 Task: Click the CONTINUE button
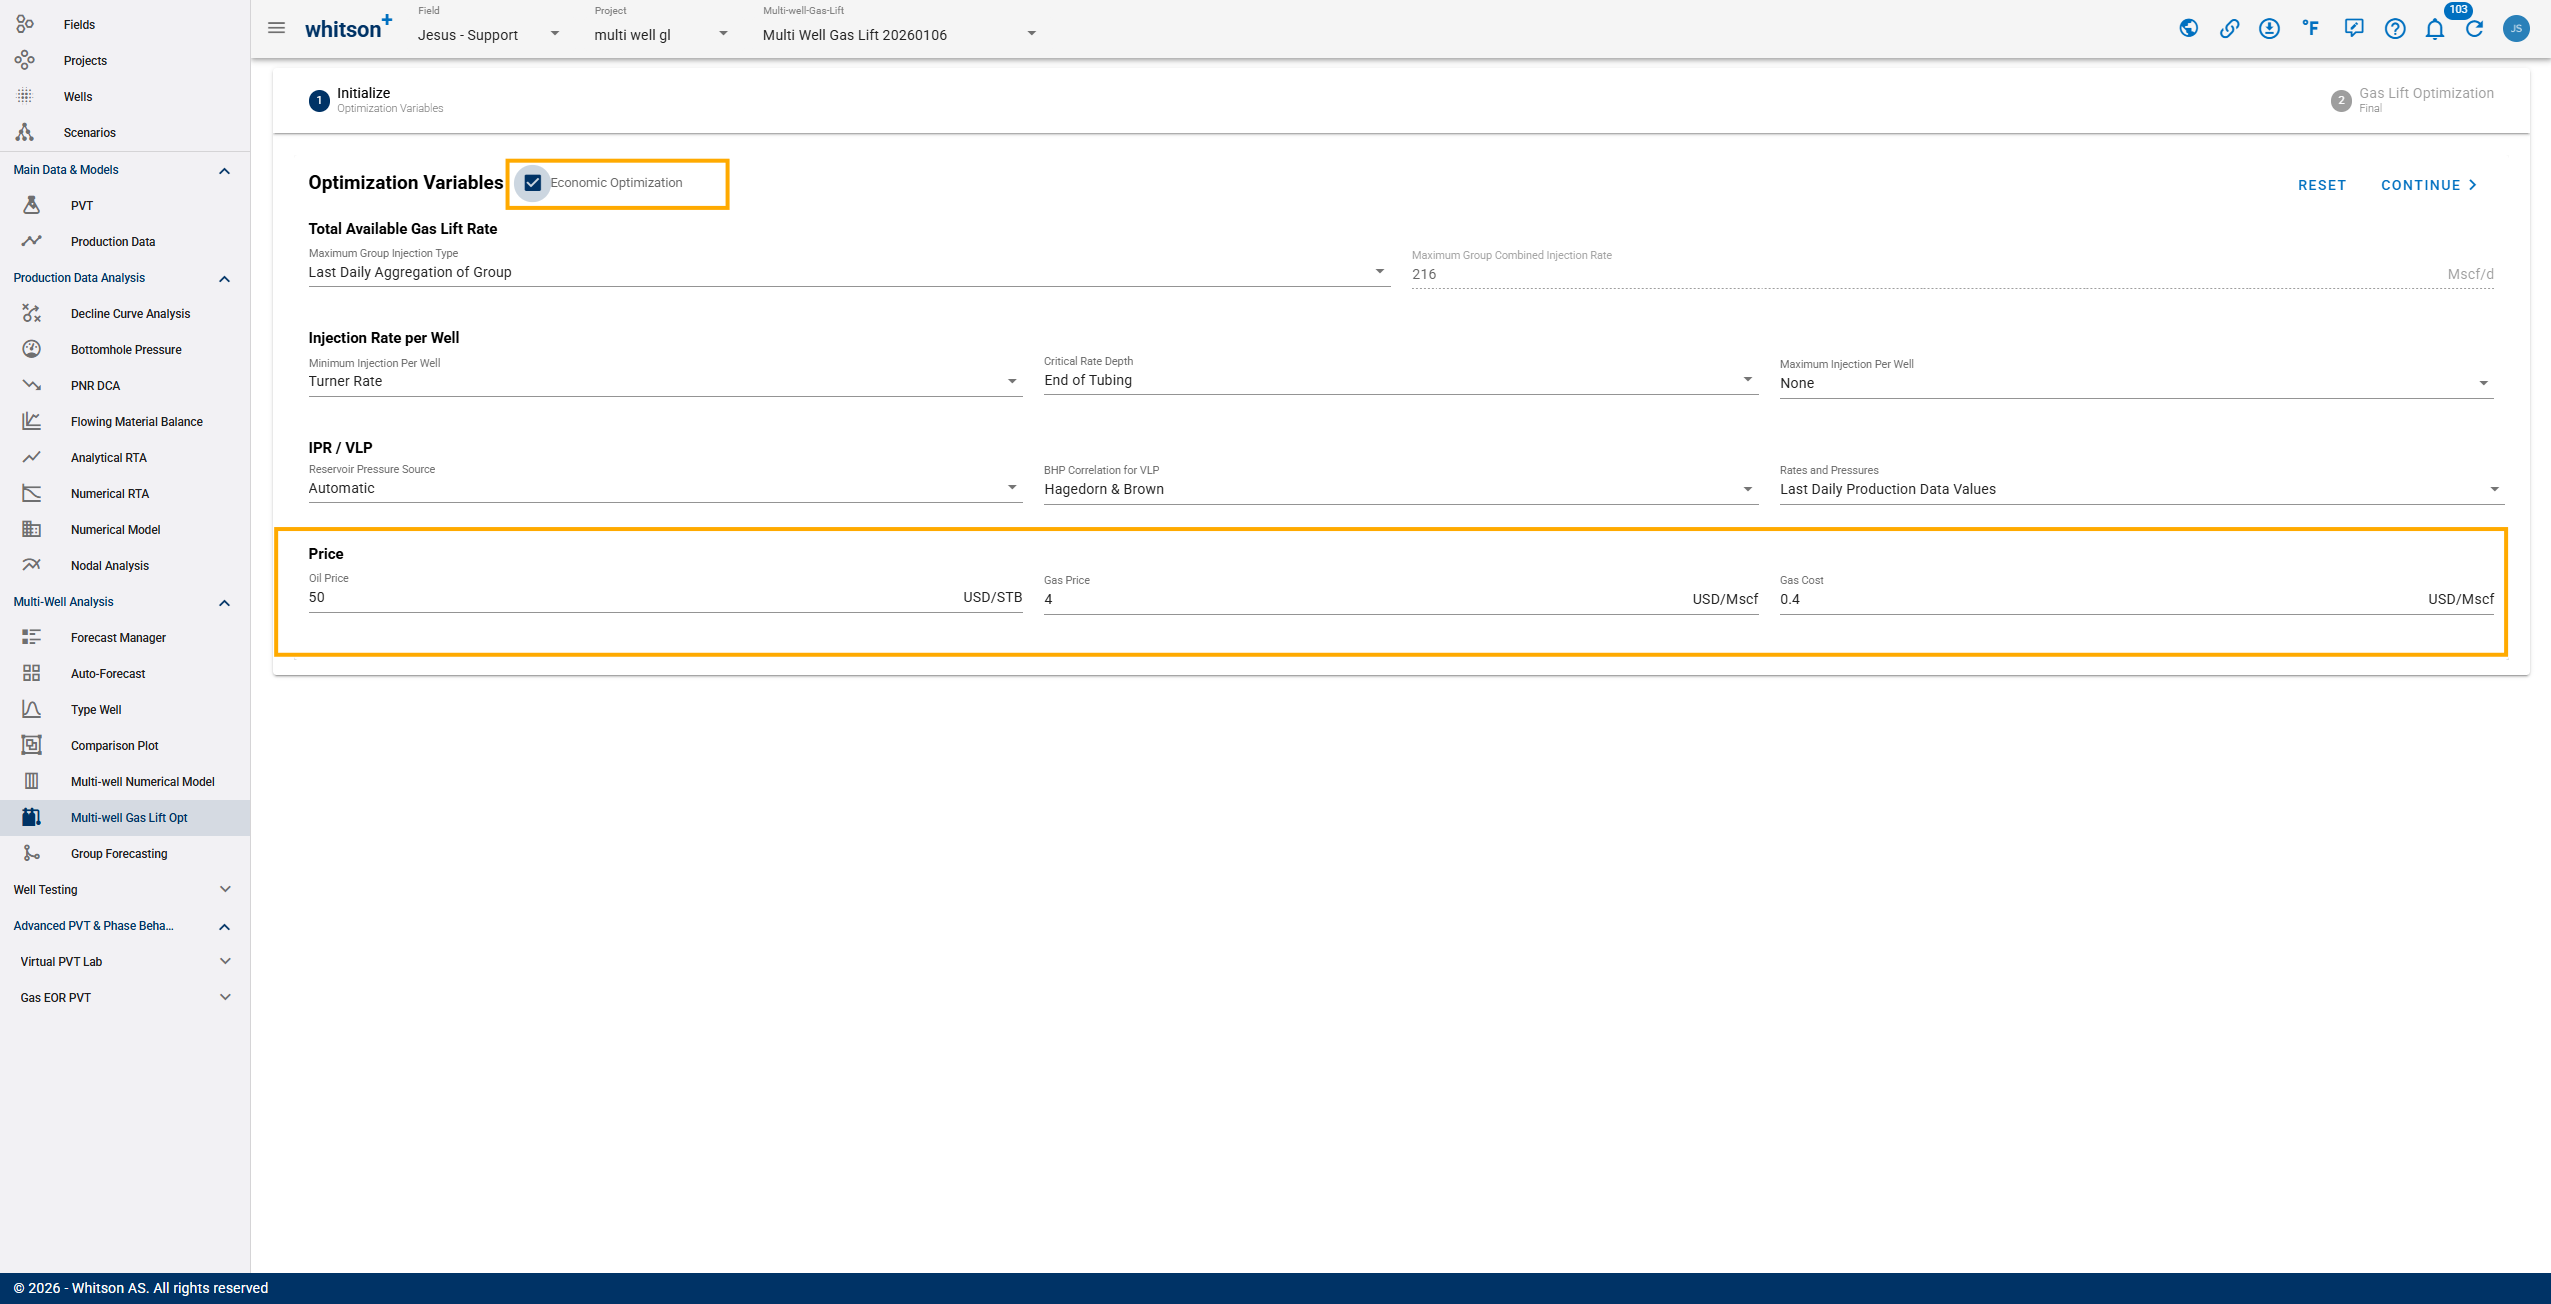point(2428,185)
